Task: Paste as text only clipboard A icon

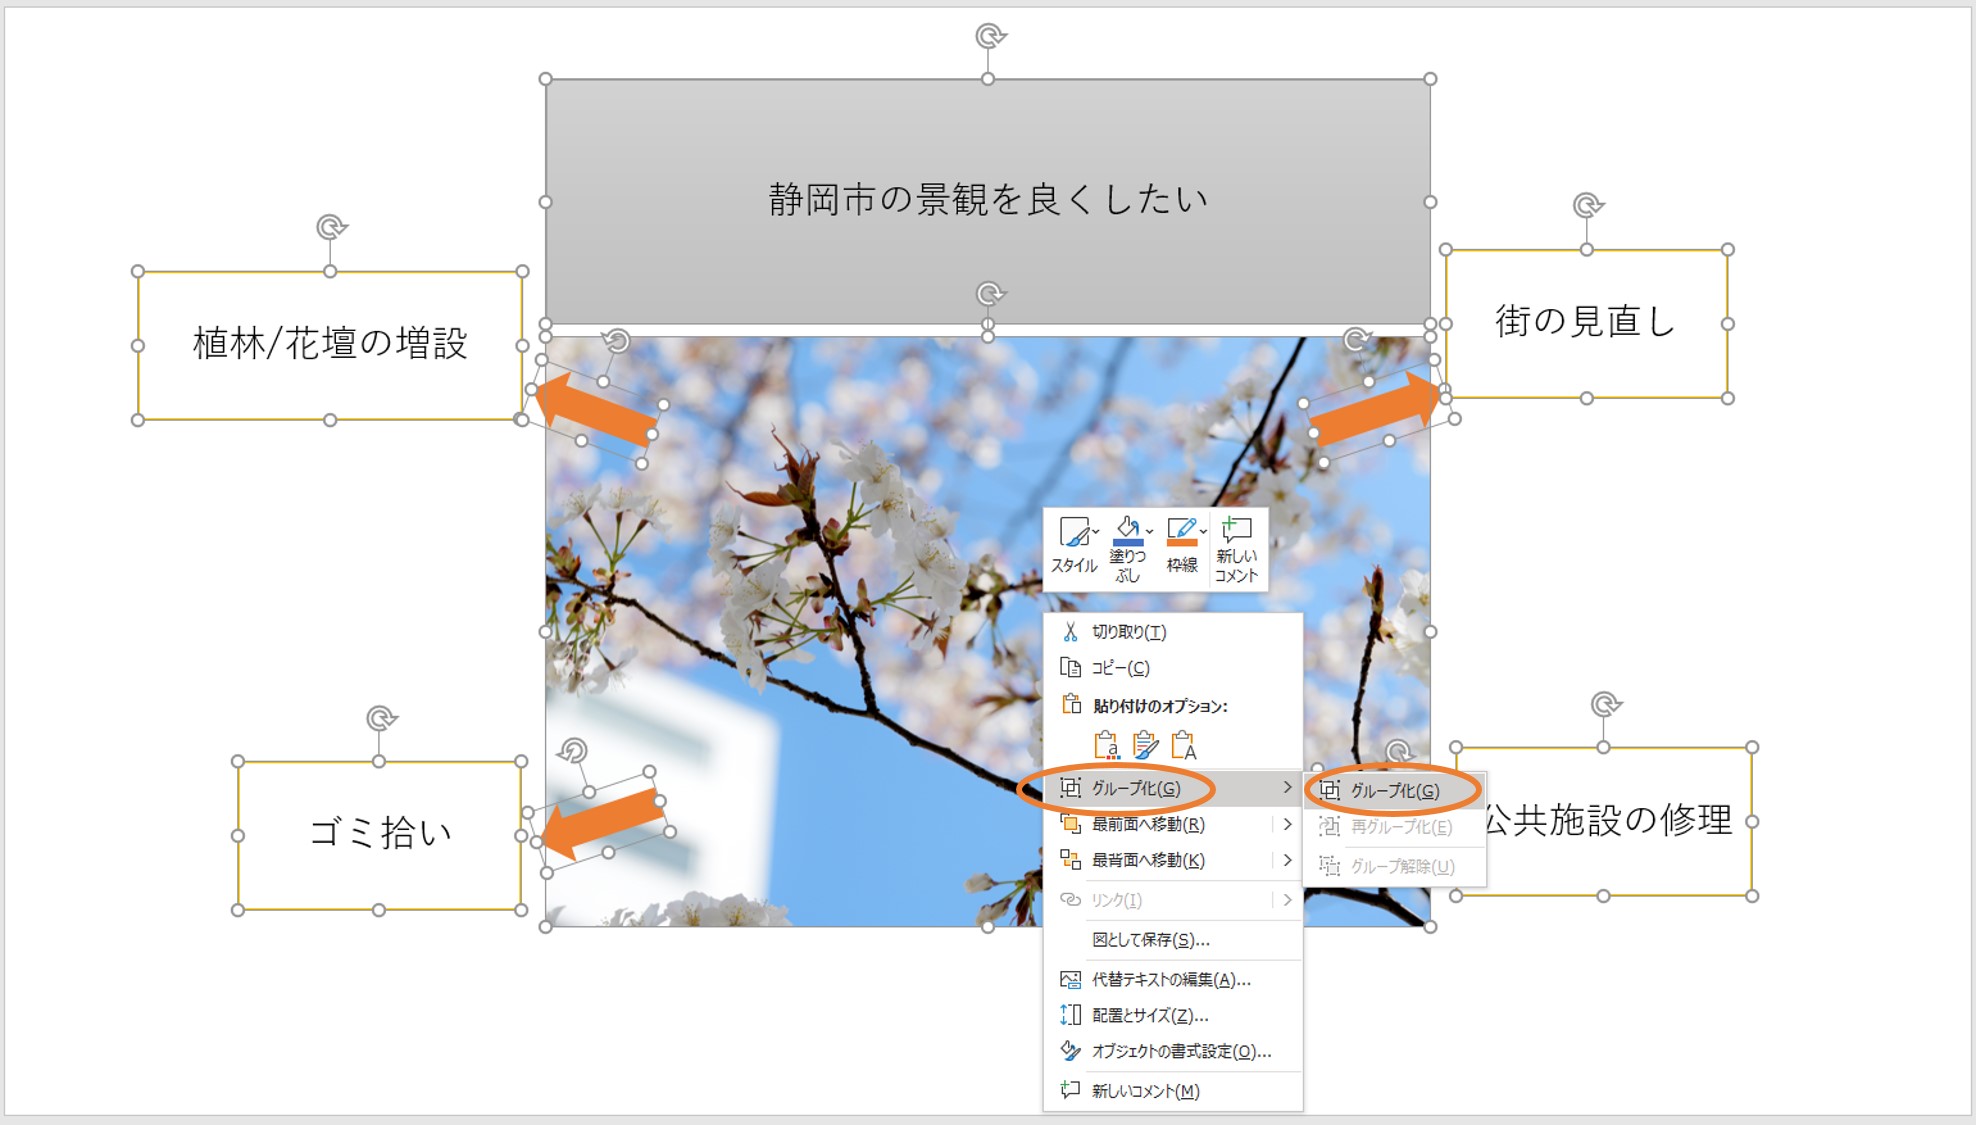Action: [x=1184, y=745]
